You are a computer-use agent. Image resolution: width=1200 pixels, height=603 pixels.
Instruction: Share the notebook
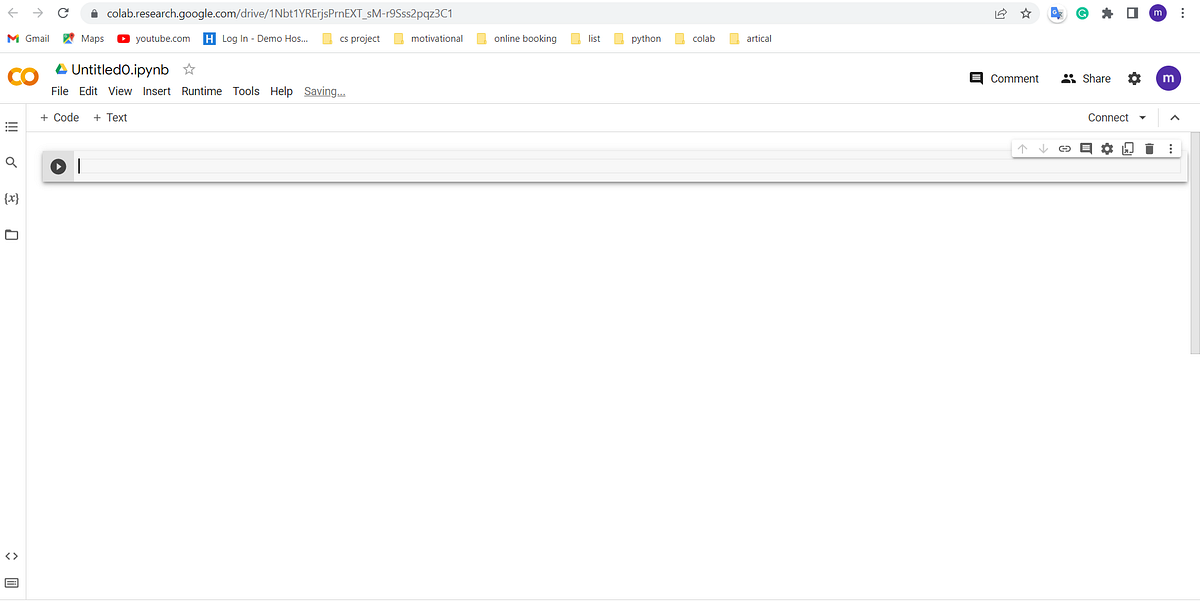pos(1085,78)
